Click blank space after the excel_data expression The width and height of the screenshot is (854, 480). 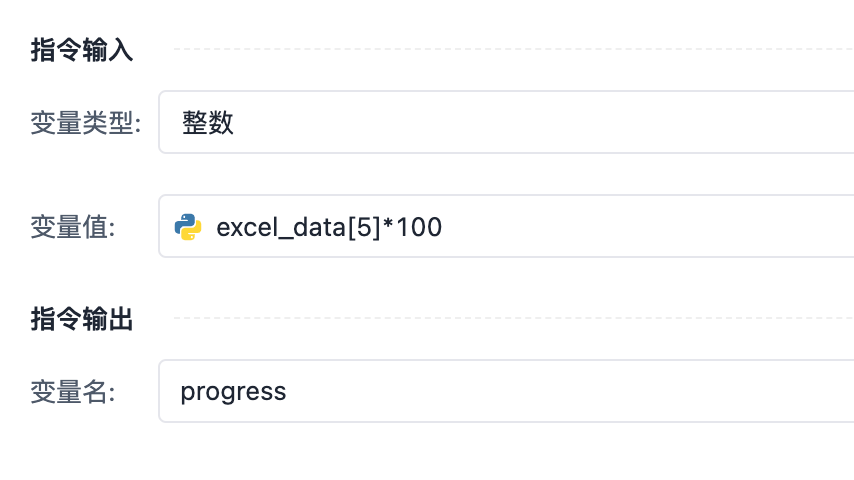[650, 227]
